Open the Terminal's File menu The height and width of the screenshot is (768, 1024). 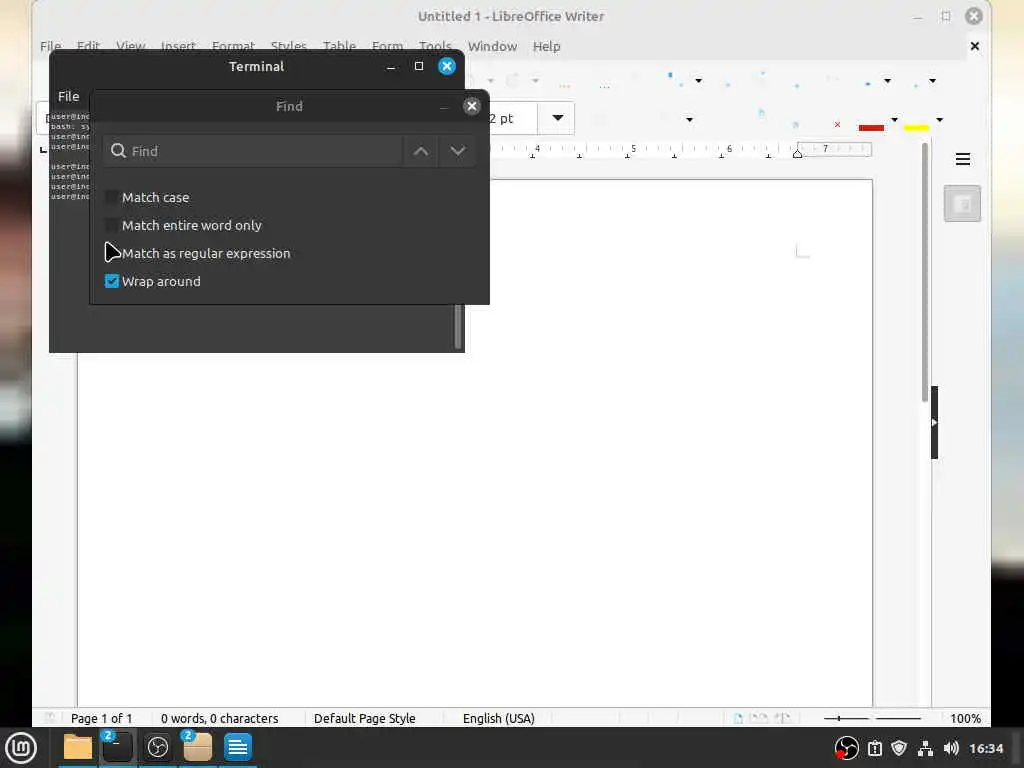[69, 97]
